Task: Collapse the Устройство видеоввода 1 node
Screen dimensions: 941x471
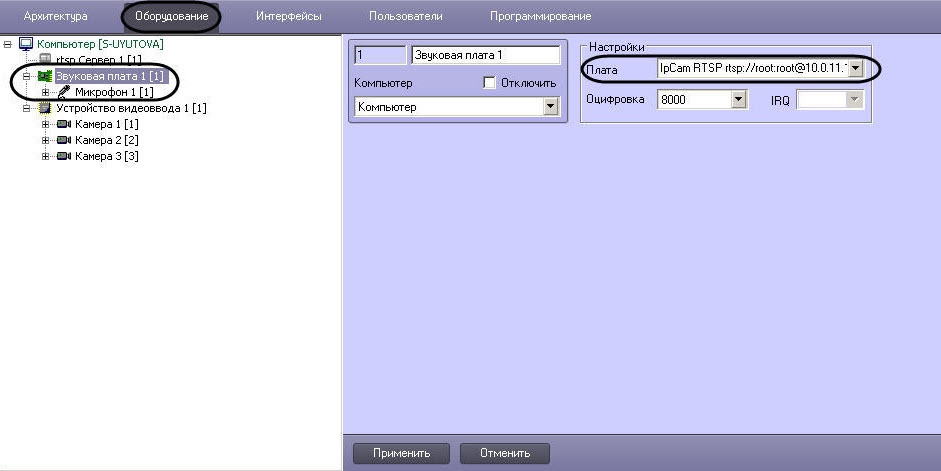Action: click(x=27, y=108)
